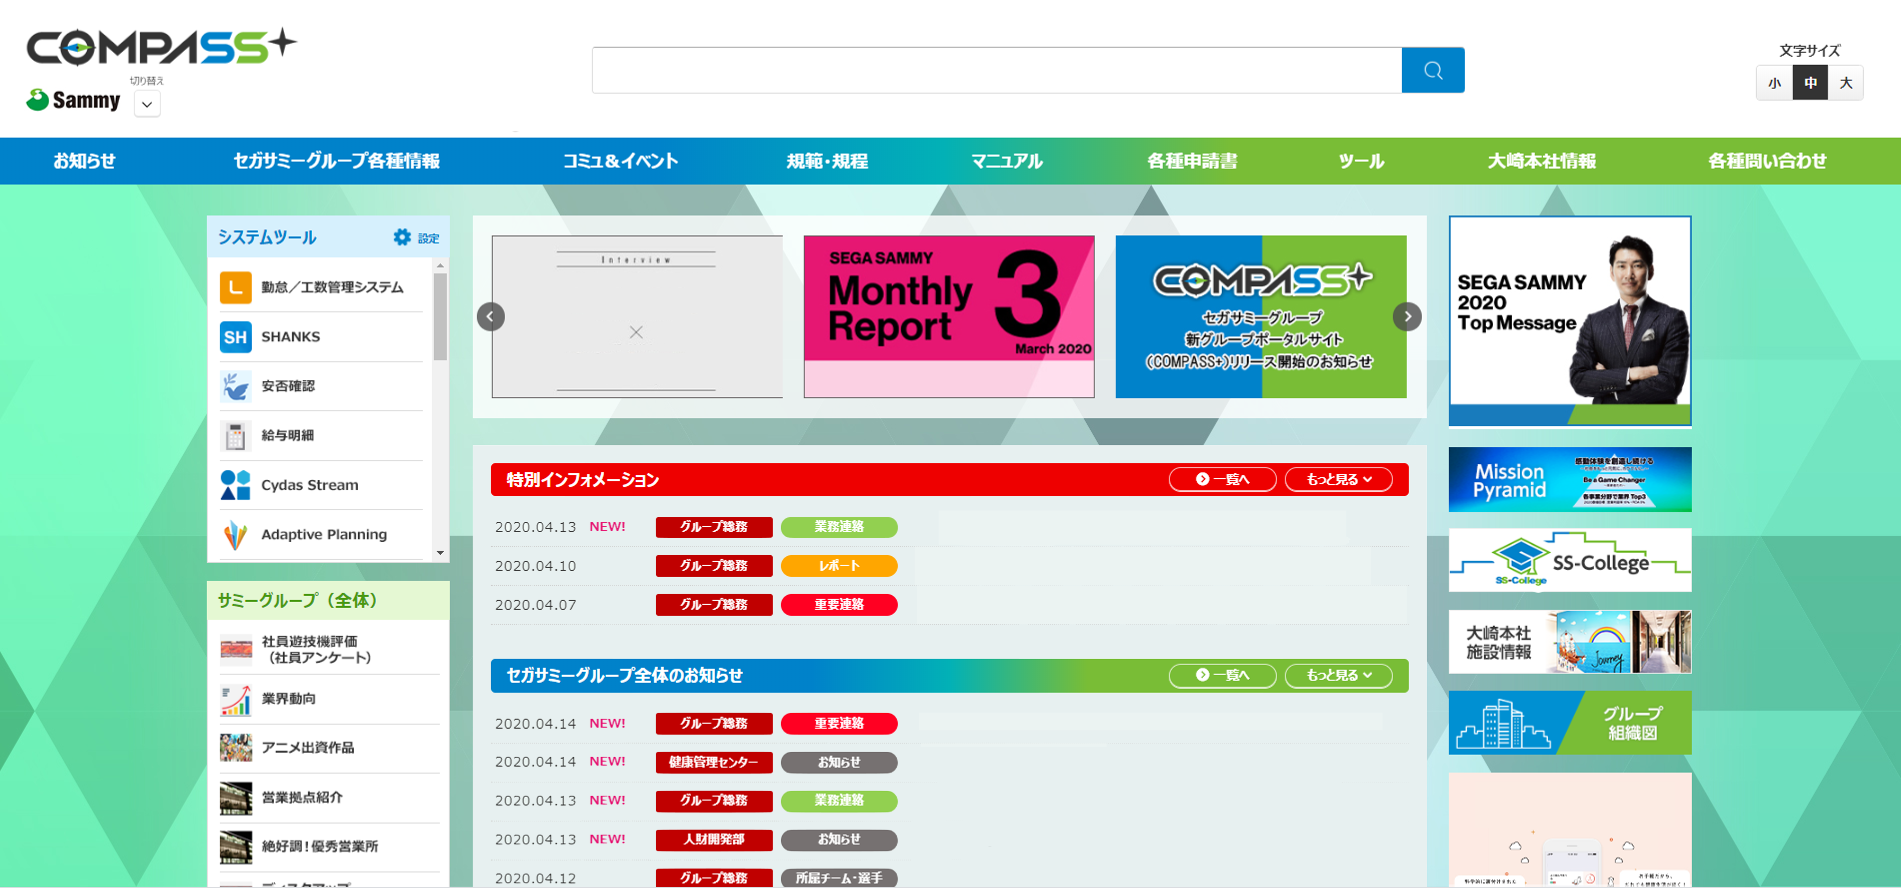Open the 勤怠/工数管理システム icon
This screenshot has height=888, width=1901.
pyautogui.click(x=235, y=288)
